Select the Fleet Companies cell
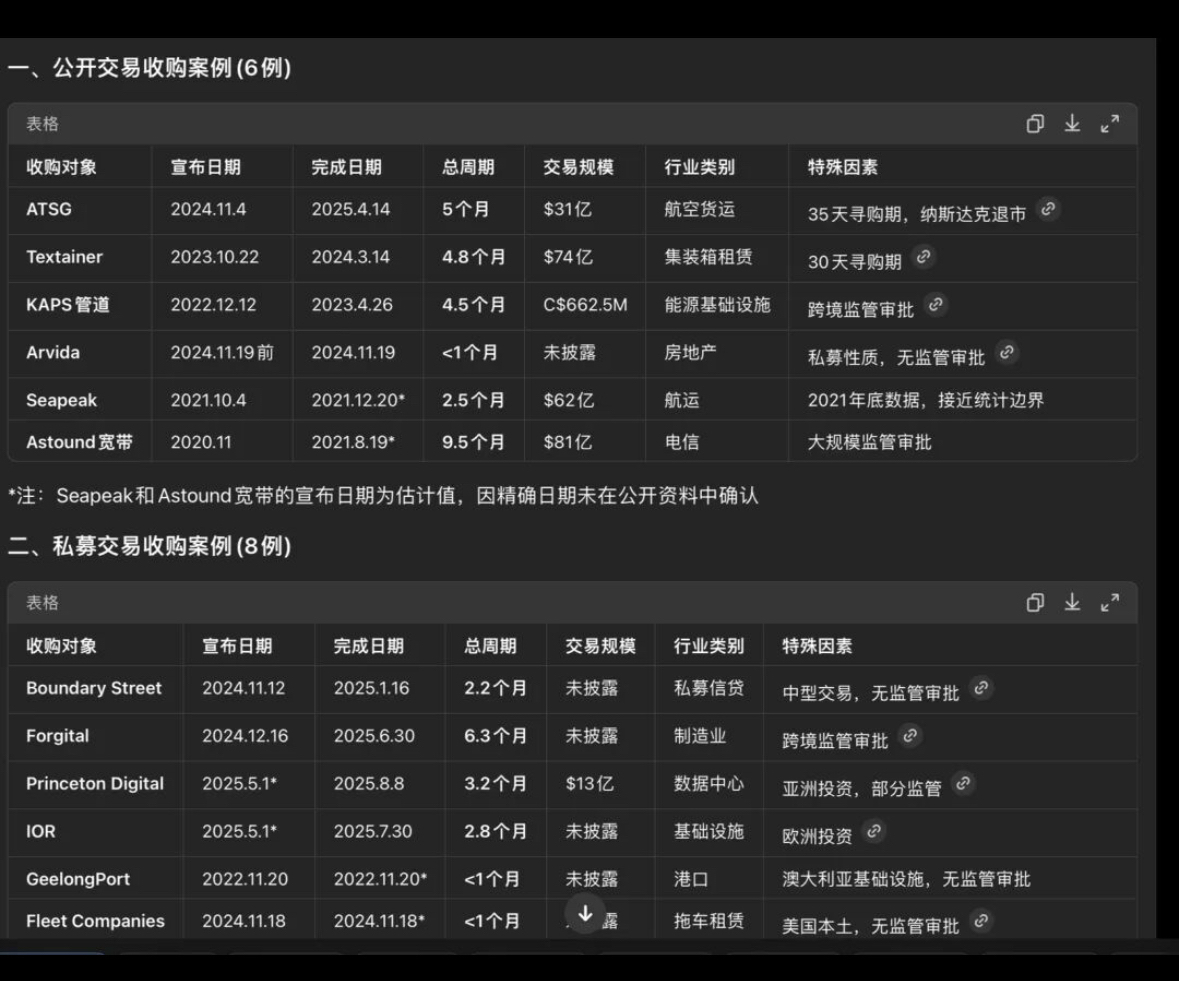Image resolution: width=1179 pixels, height=981 pixels. (95, 921)
